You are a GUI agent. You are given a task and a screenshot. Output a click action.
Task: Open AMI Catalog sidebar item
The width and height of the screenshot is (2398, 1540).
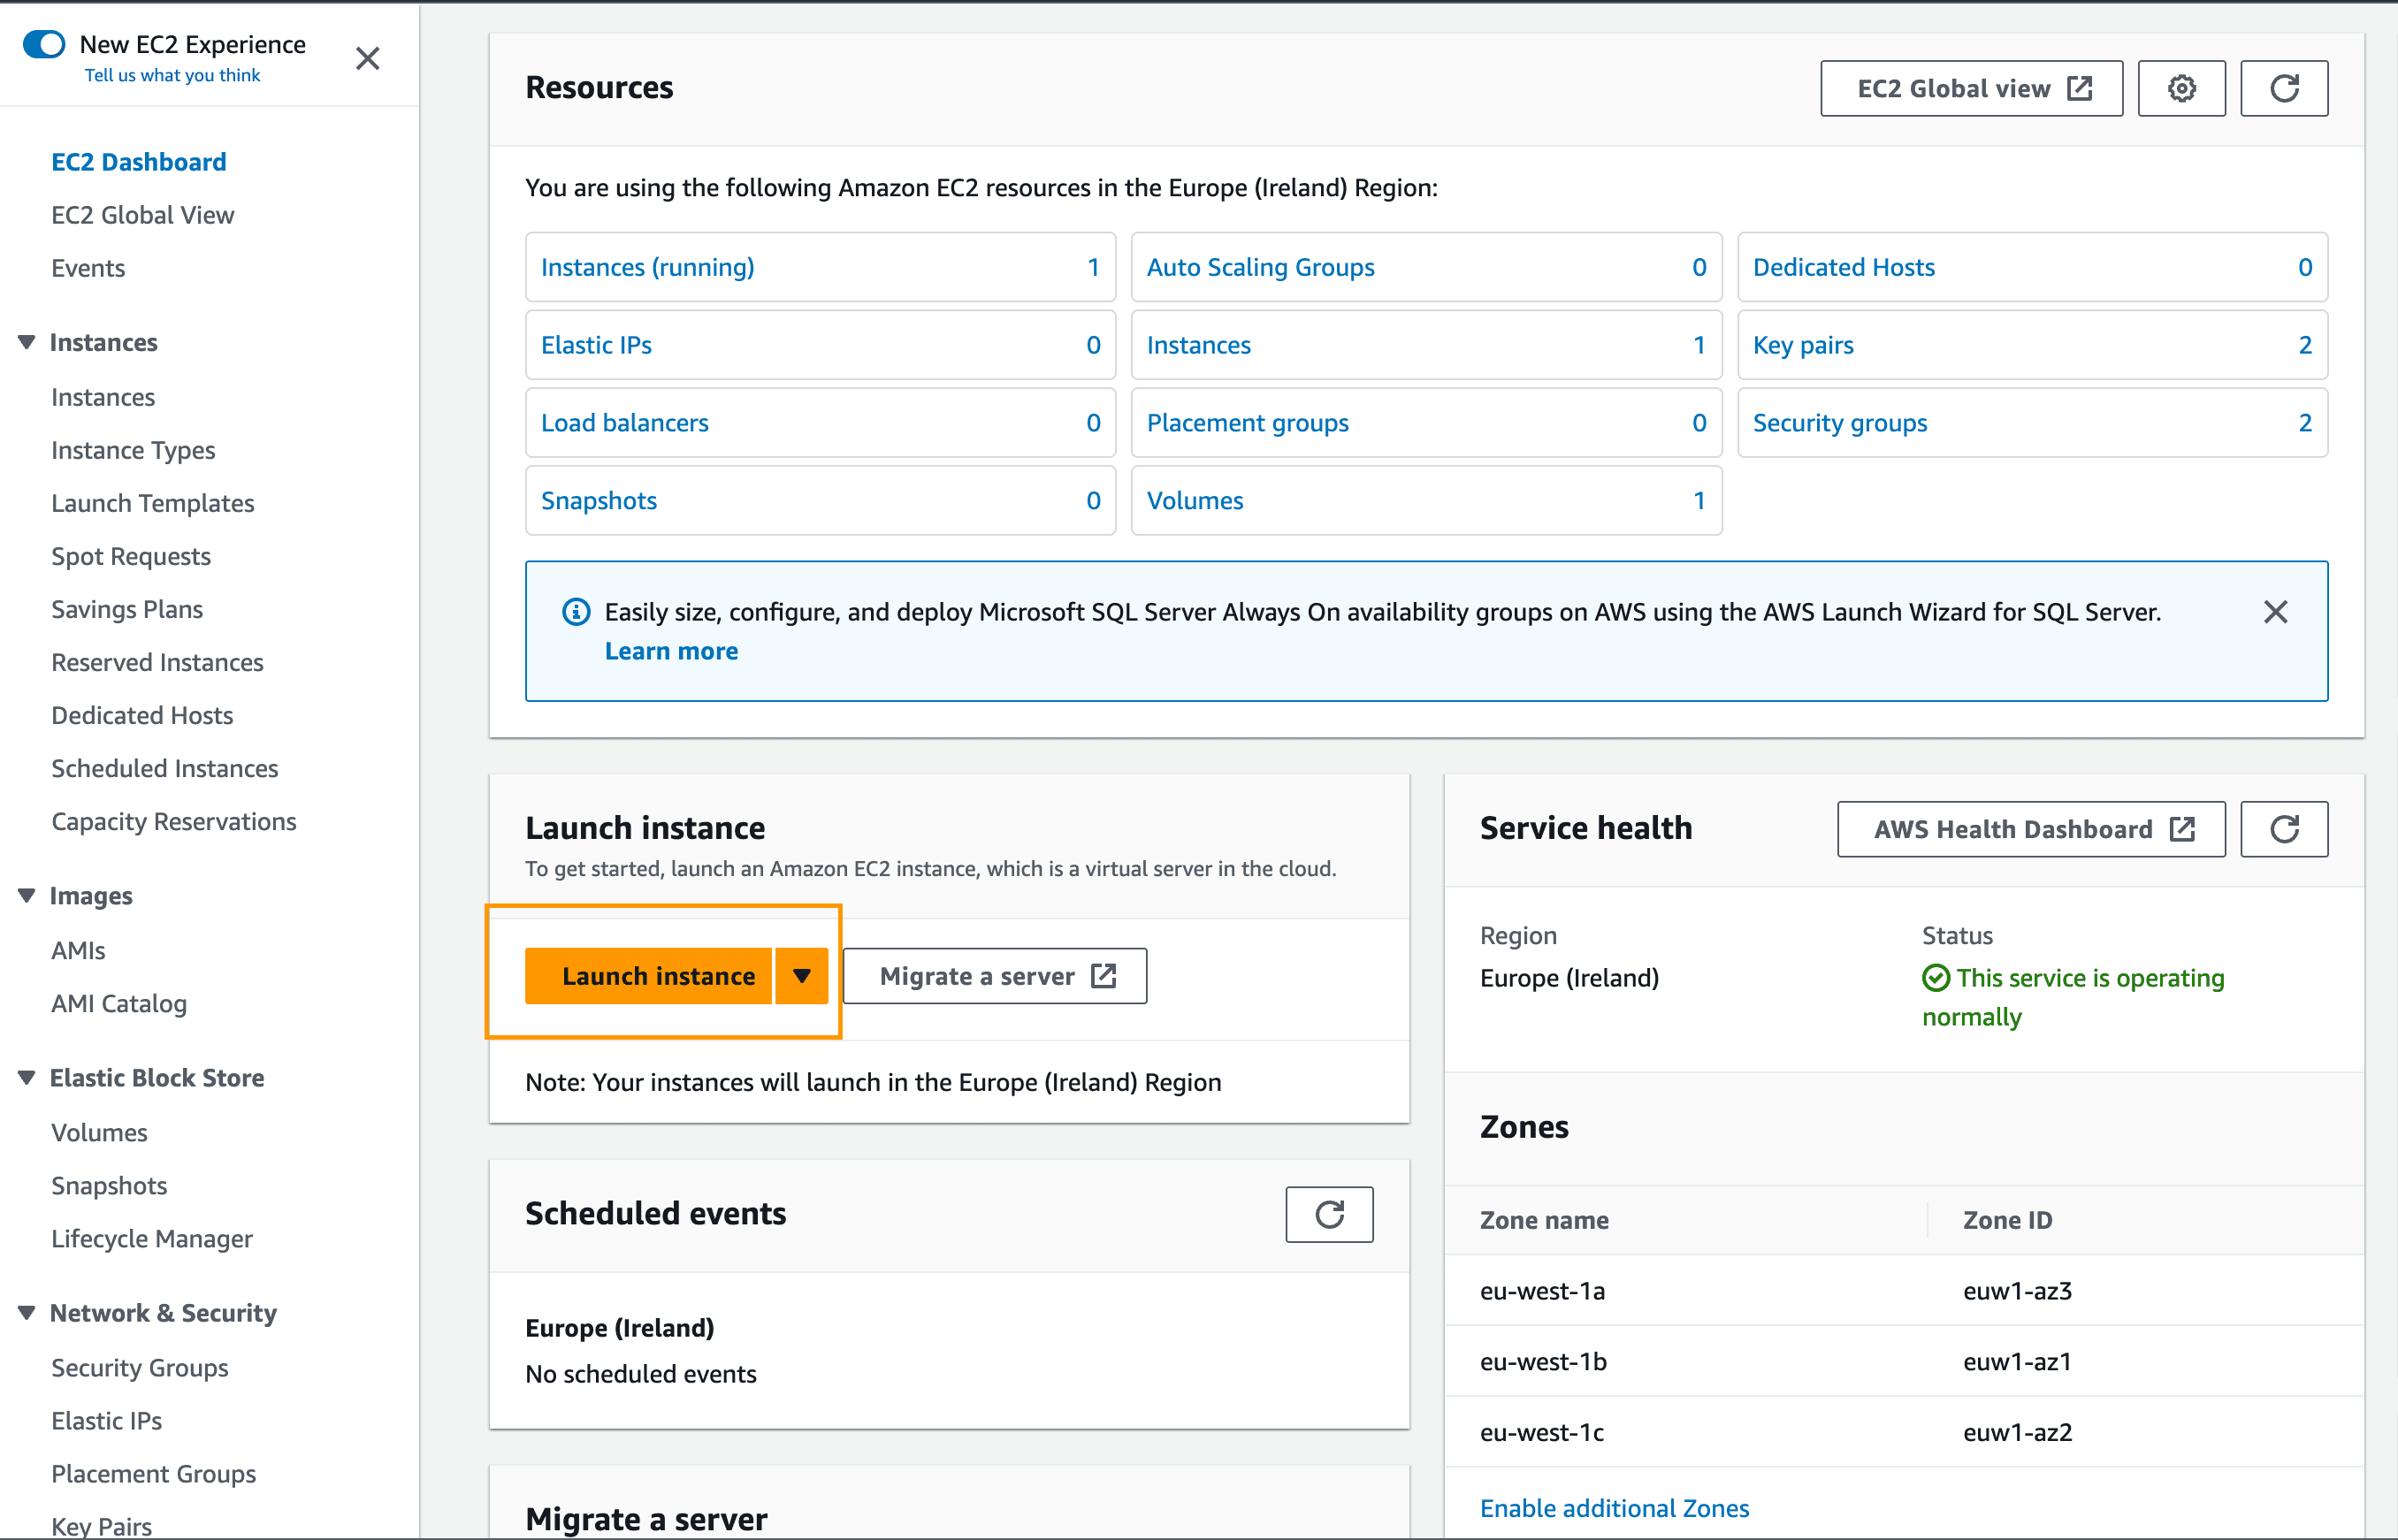[119, 1003]
